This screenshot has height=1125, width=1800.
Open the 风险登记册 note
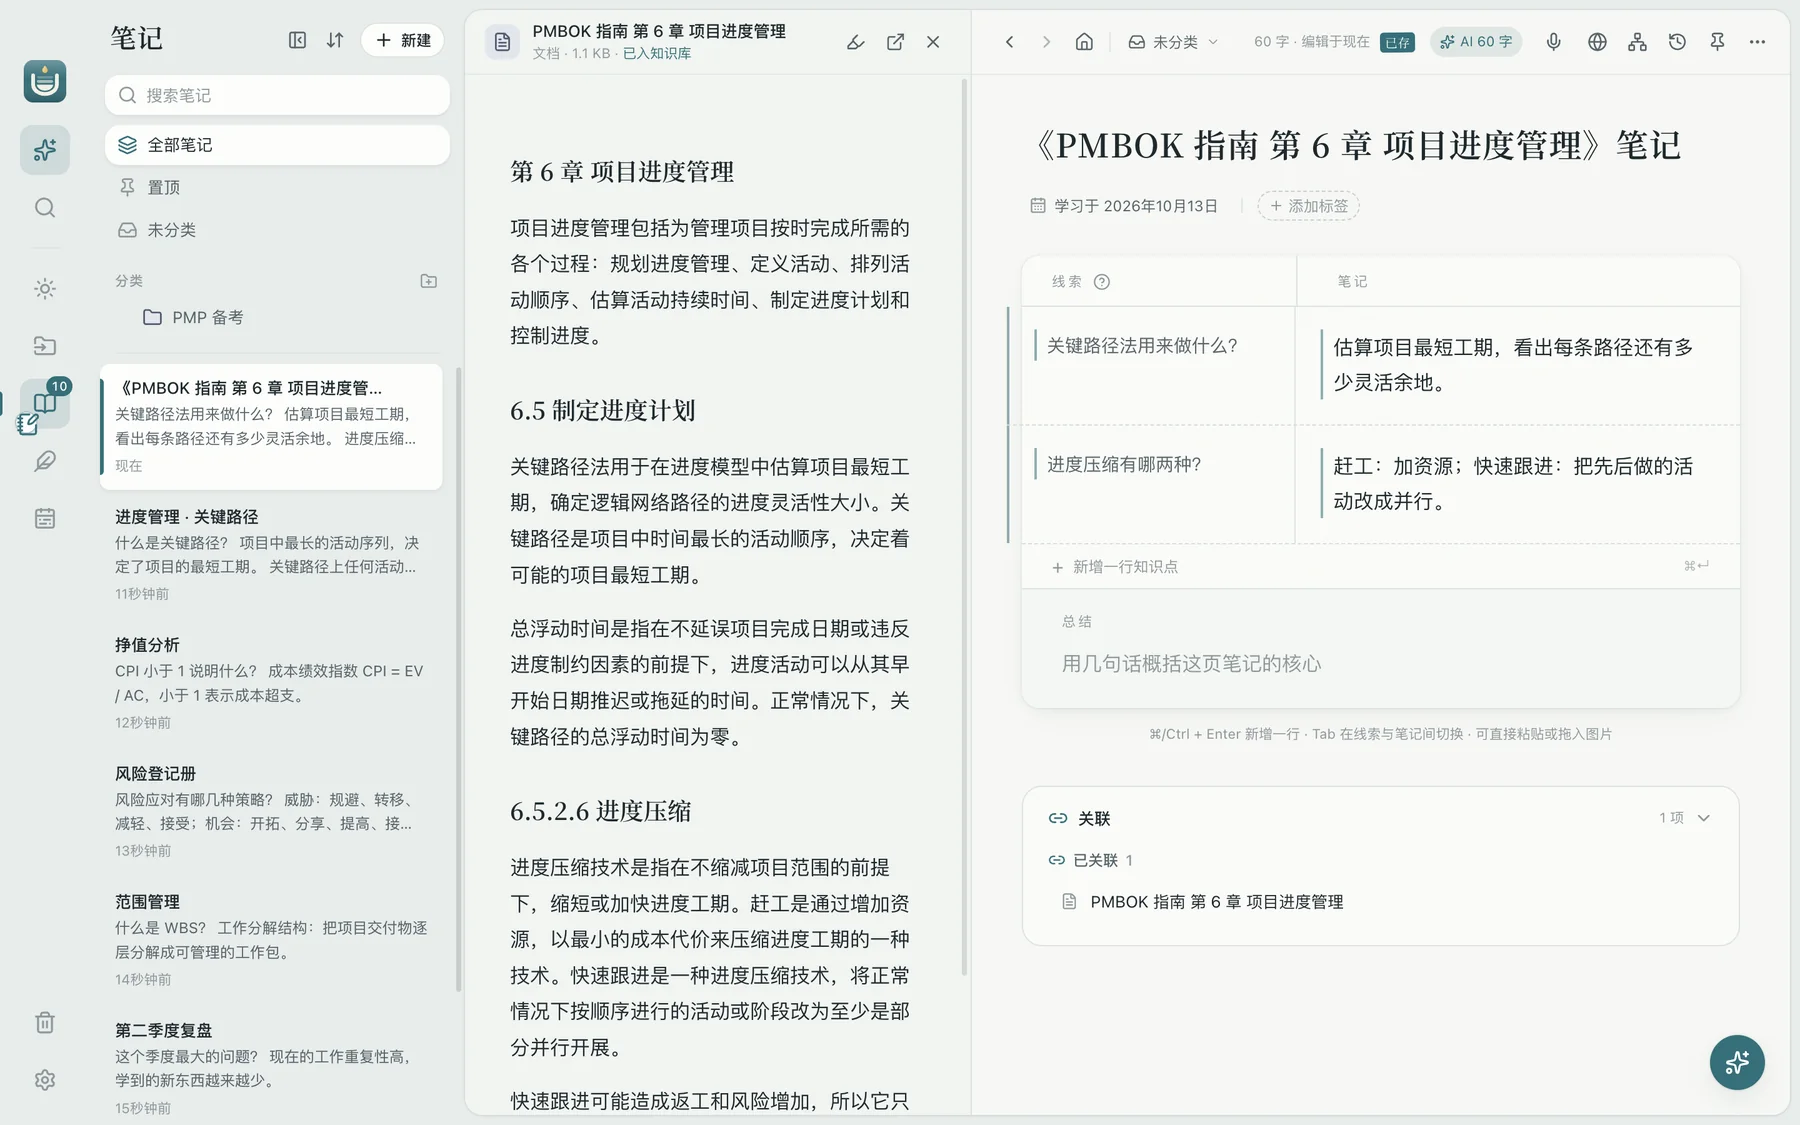pos(271,811)
